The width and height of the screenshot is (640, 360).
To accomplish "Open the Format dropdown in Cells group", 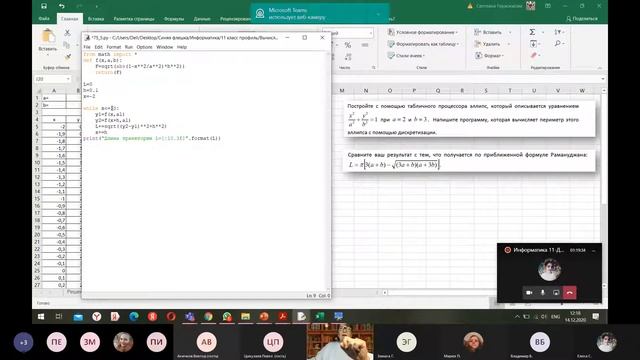I will point(490,56).
